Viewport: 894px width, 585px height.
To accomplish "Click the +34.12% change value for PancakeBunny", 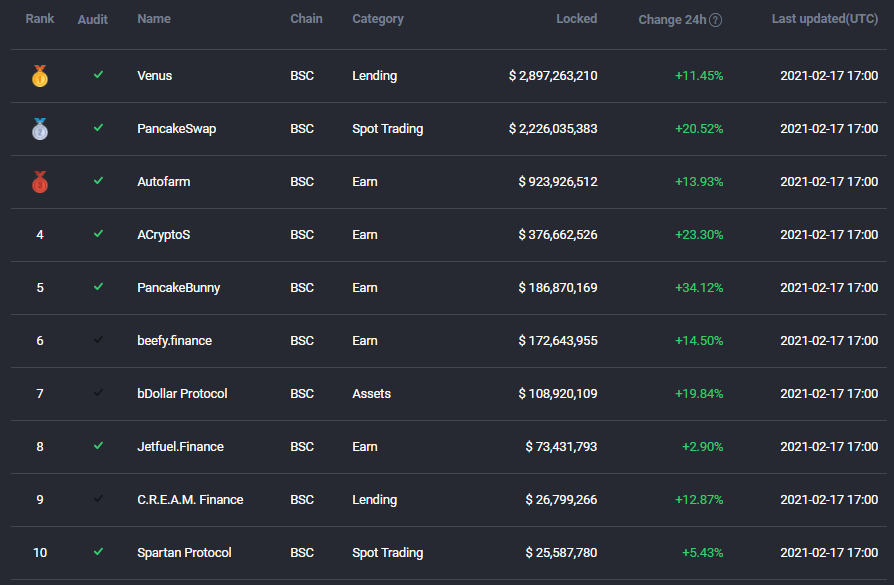I will pyautogui.click(x=699, y=288).
